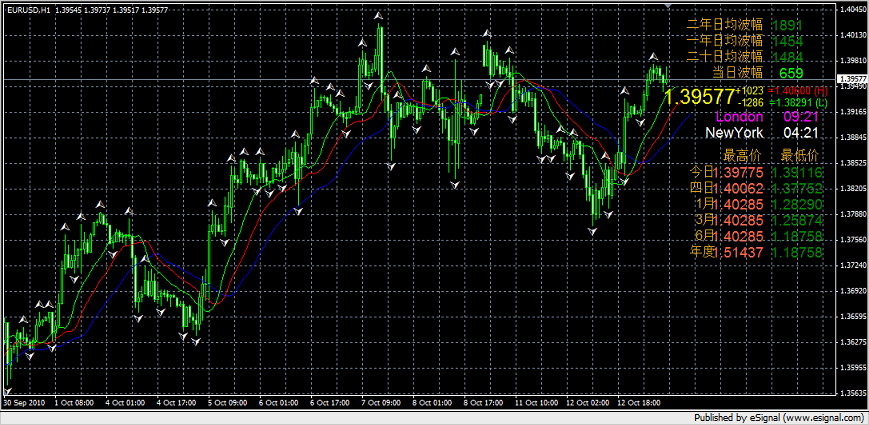Click the 年度 low value 1.18758
Viewport: 869px width, 425px height.
click(796, 253)
